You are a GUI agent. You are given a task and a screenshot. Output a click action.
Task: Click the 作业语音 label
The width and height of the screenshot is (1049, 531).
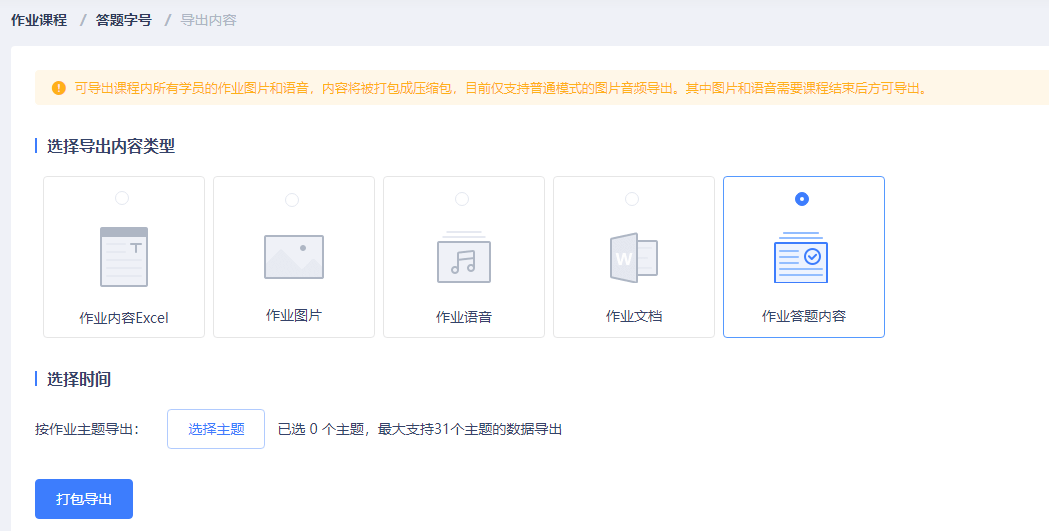pyautogui.click(x=464, y=316)
